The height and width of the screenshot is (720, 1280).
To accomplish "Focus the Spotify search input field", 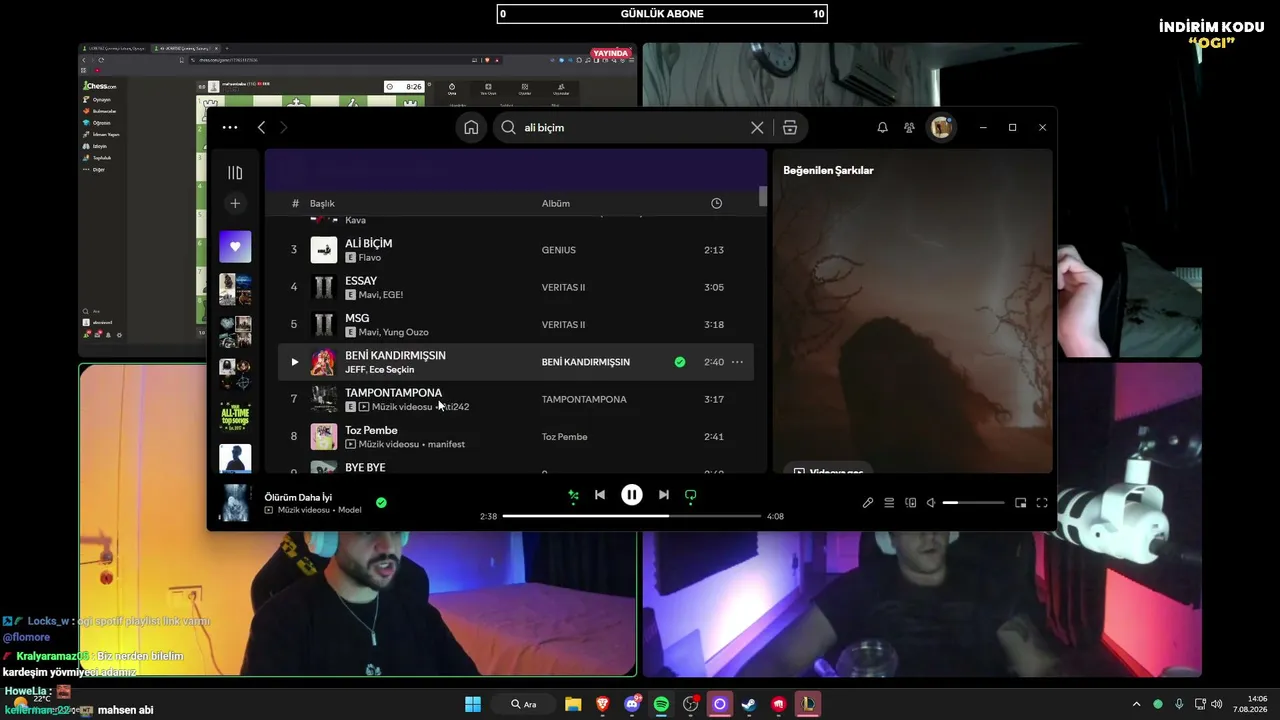I will (x=635, y=127).
